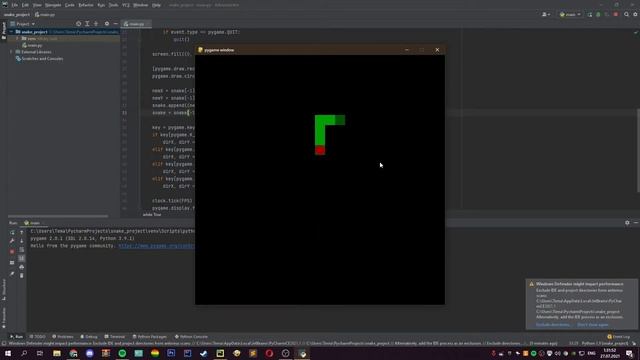Image resolution: width=640 pixels, height=360 pixels.
Task: Click the Run button in top toolbar
Action: coord(590,15)
